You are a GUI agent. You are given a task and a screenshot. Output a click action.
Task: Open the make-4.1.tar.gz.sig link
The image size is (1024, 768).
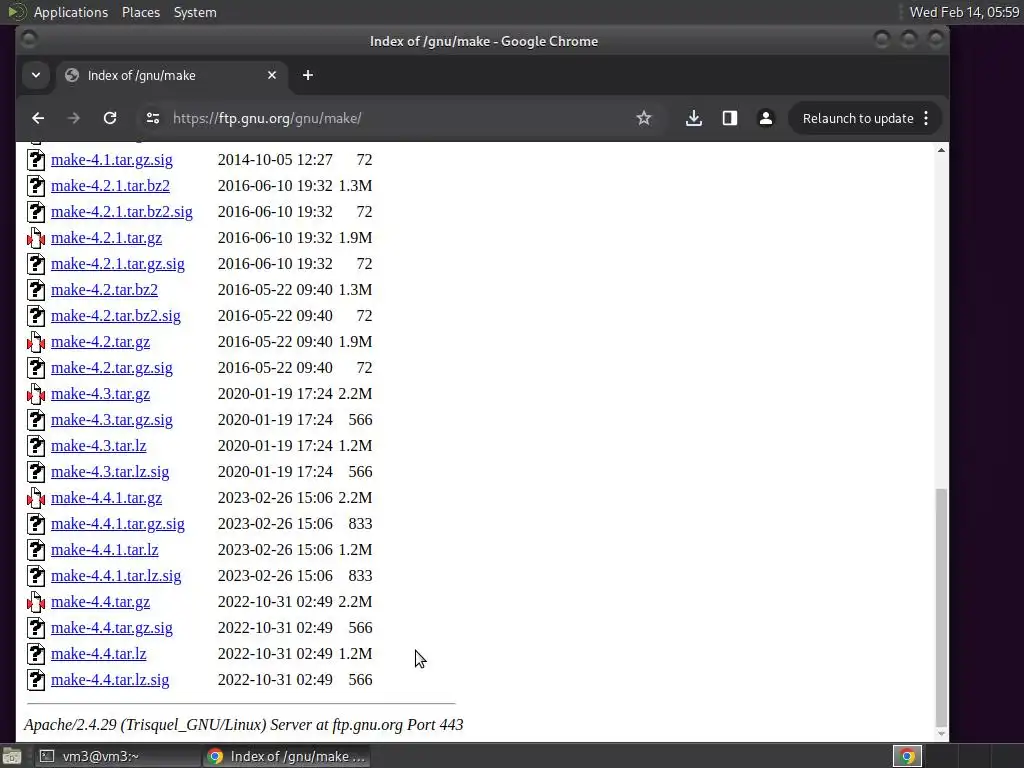[x=112, y=160]
